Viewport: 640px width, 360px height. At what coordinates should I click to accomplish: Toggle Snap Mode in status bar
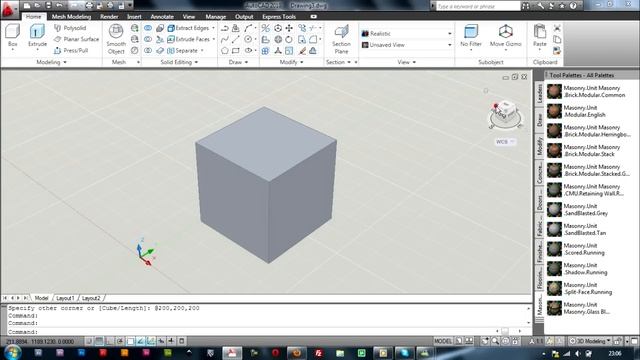click(x=89, y=341)
